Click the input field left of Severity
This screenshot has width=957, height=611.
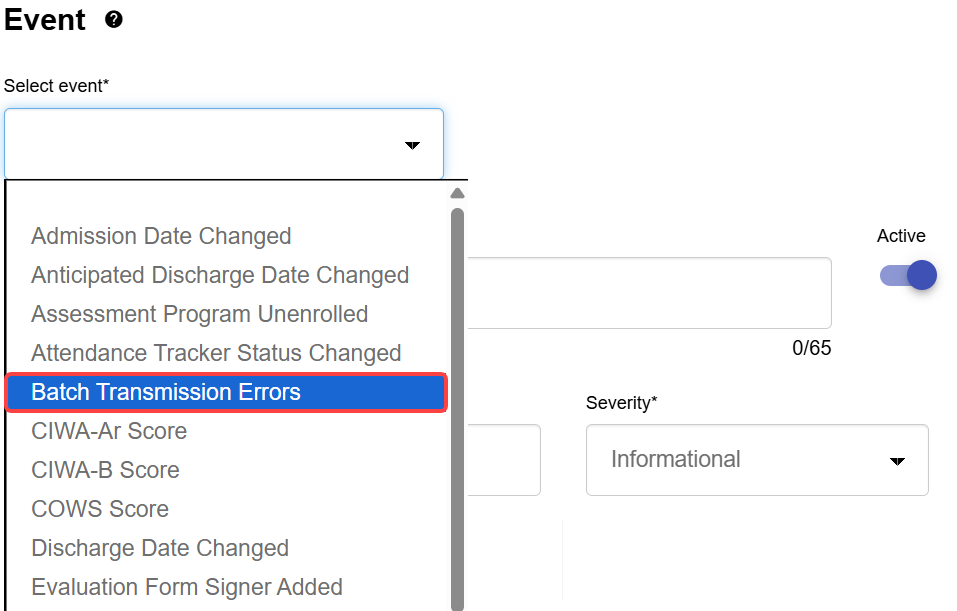click(504, 460)
